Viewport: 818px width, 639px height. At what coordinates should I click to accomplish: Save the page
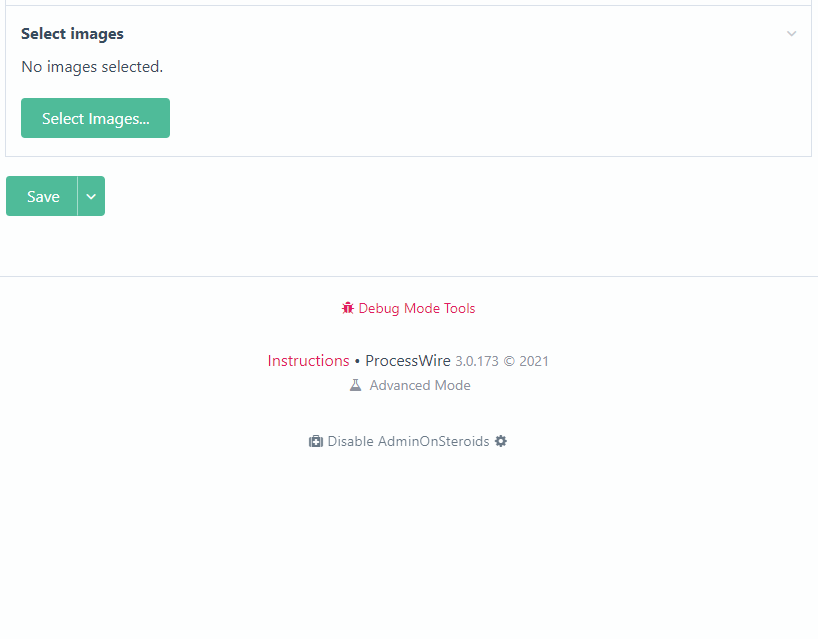click(42, 196)
